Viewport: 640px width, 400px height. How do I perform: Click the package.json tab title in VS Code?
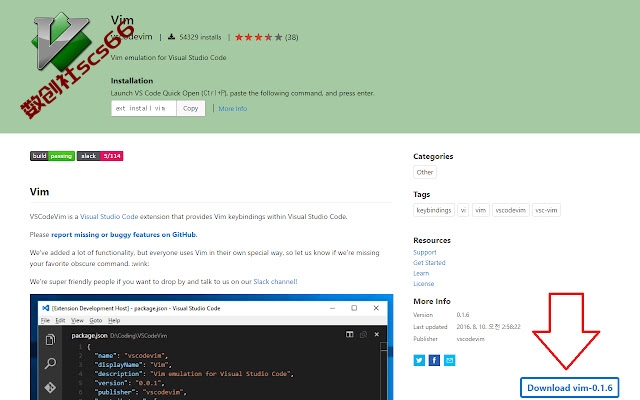[89, 336]
